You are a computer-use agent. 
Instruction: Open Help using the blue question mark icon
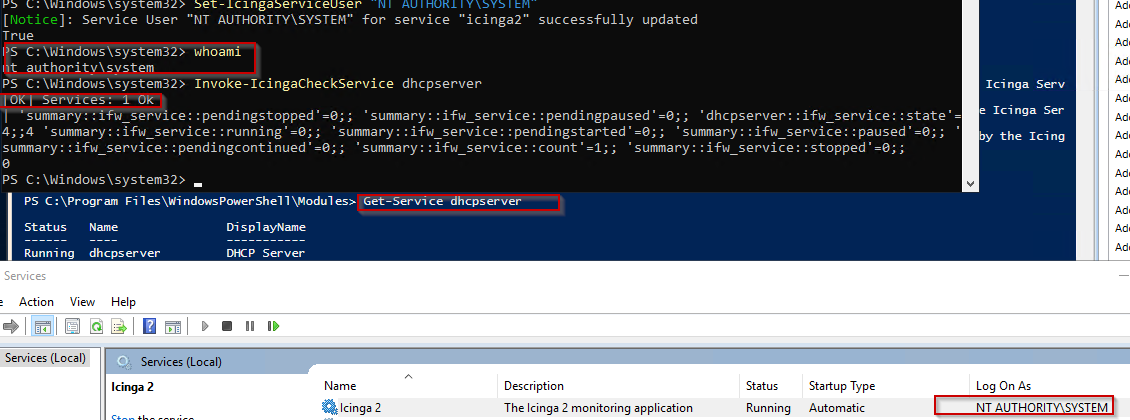point(149,326)
